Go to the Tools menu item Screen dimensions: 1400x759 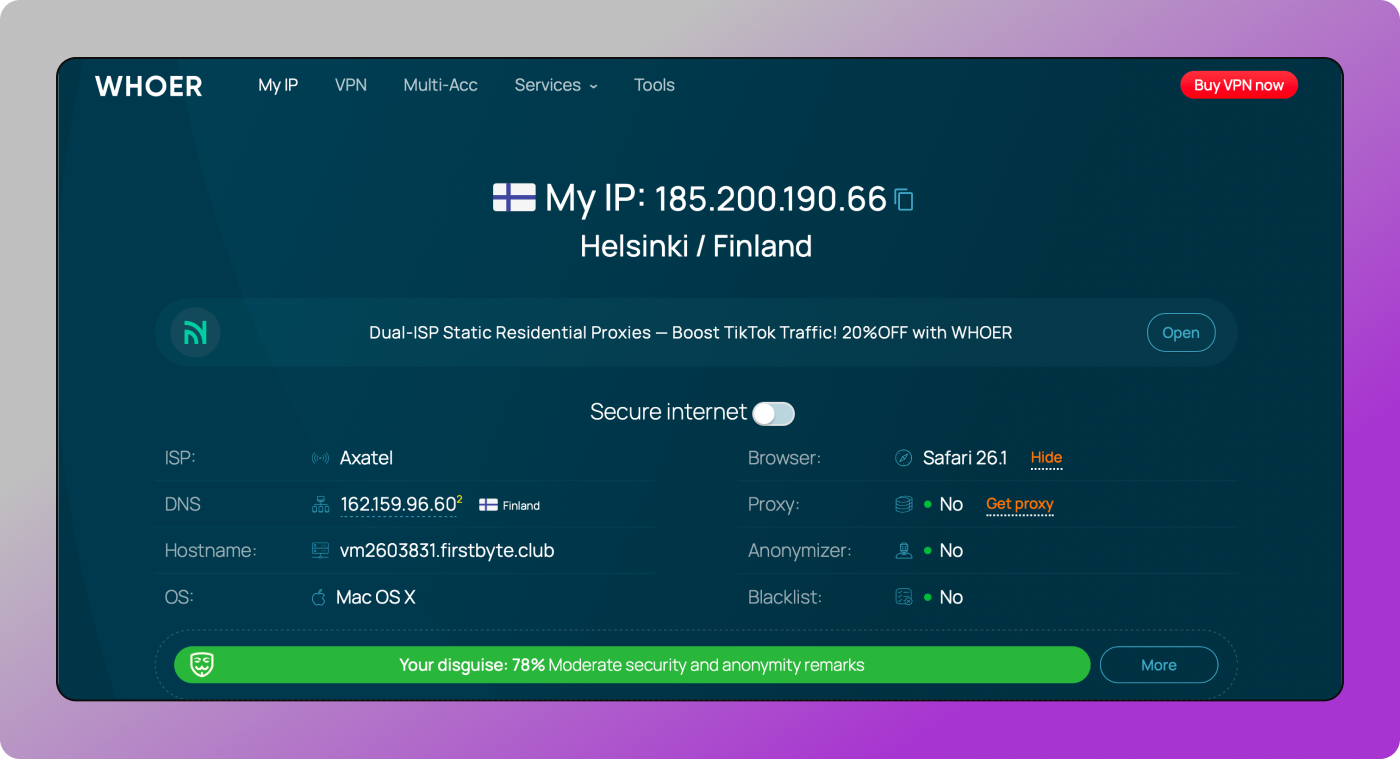654,85
